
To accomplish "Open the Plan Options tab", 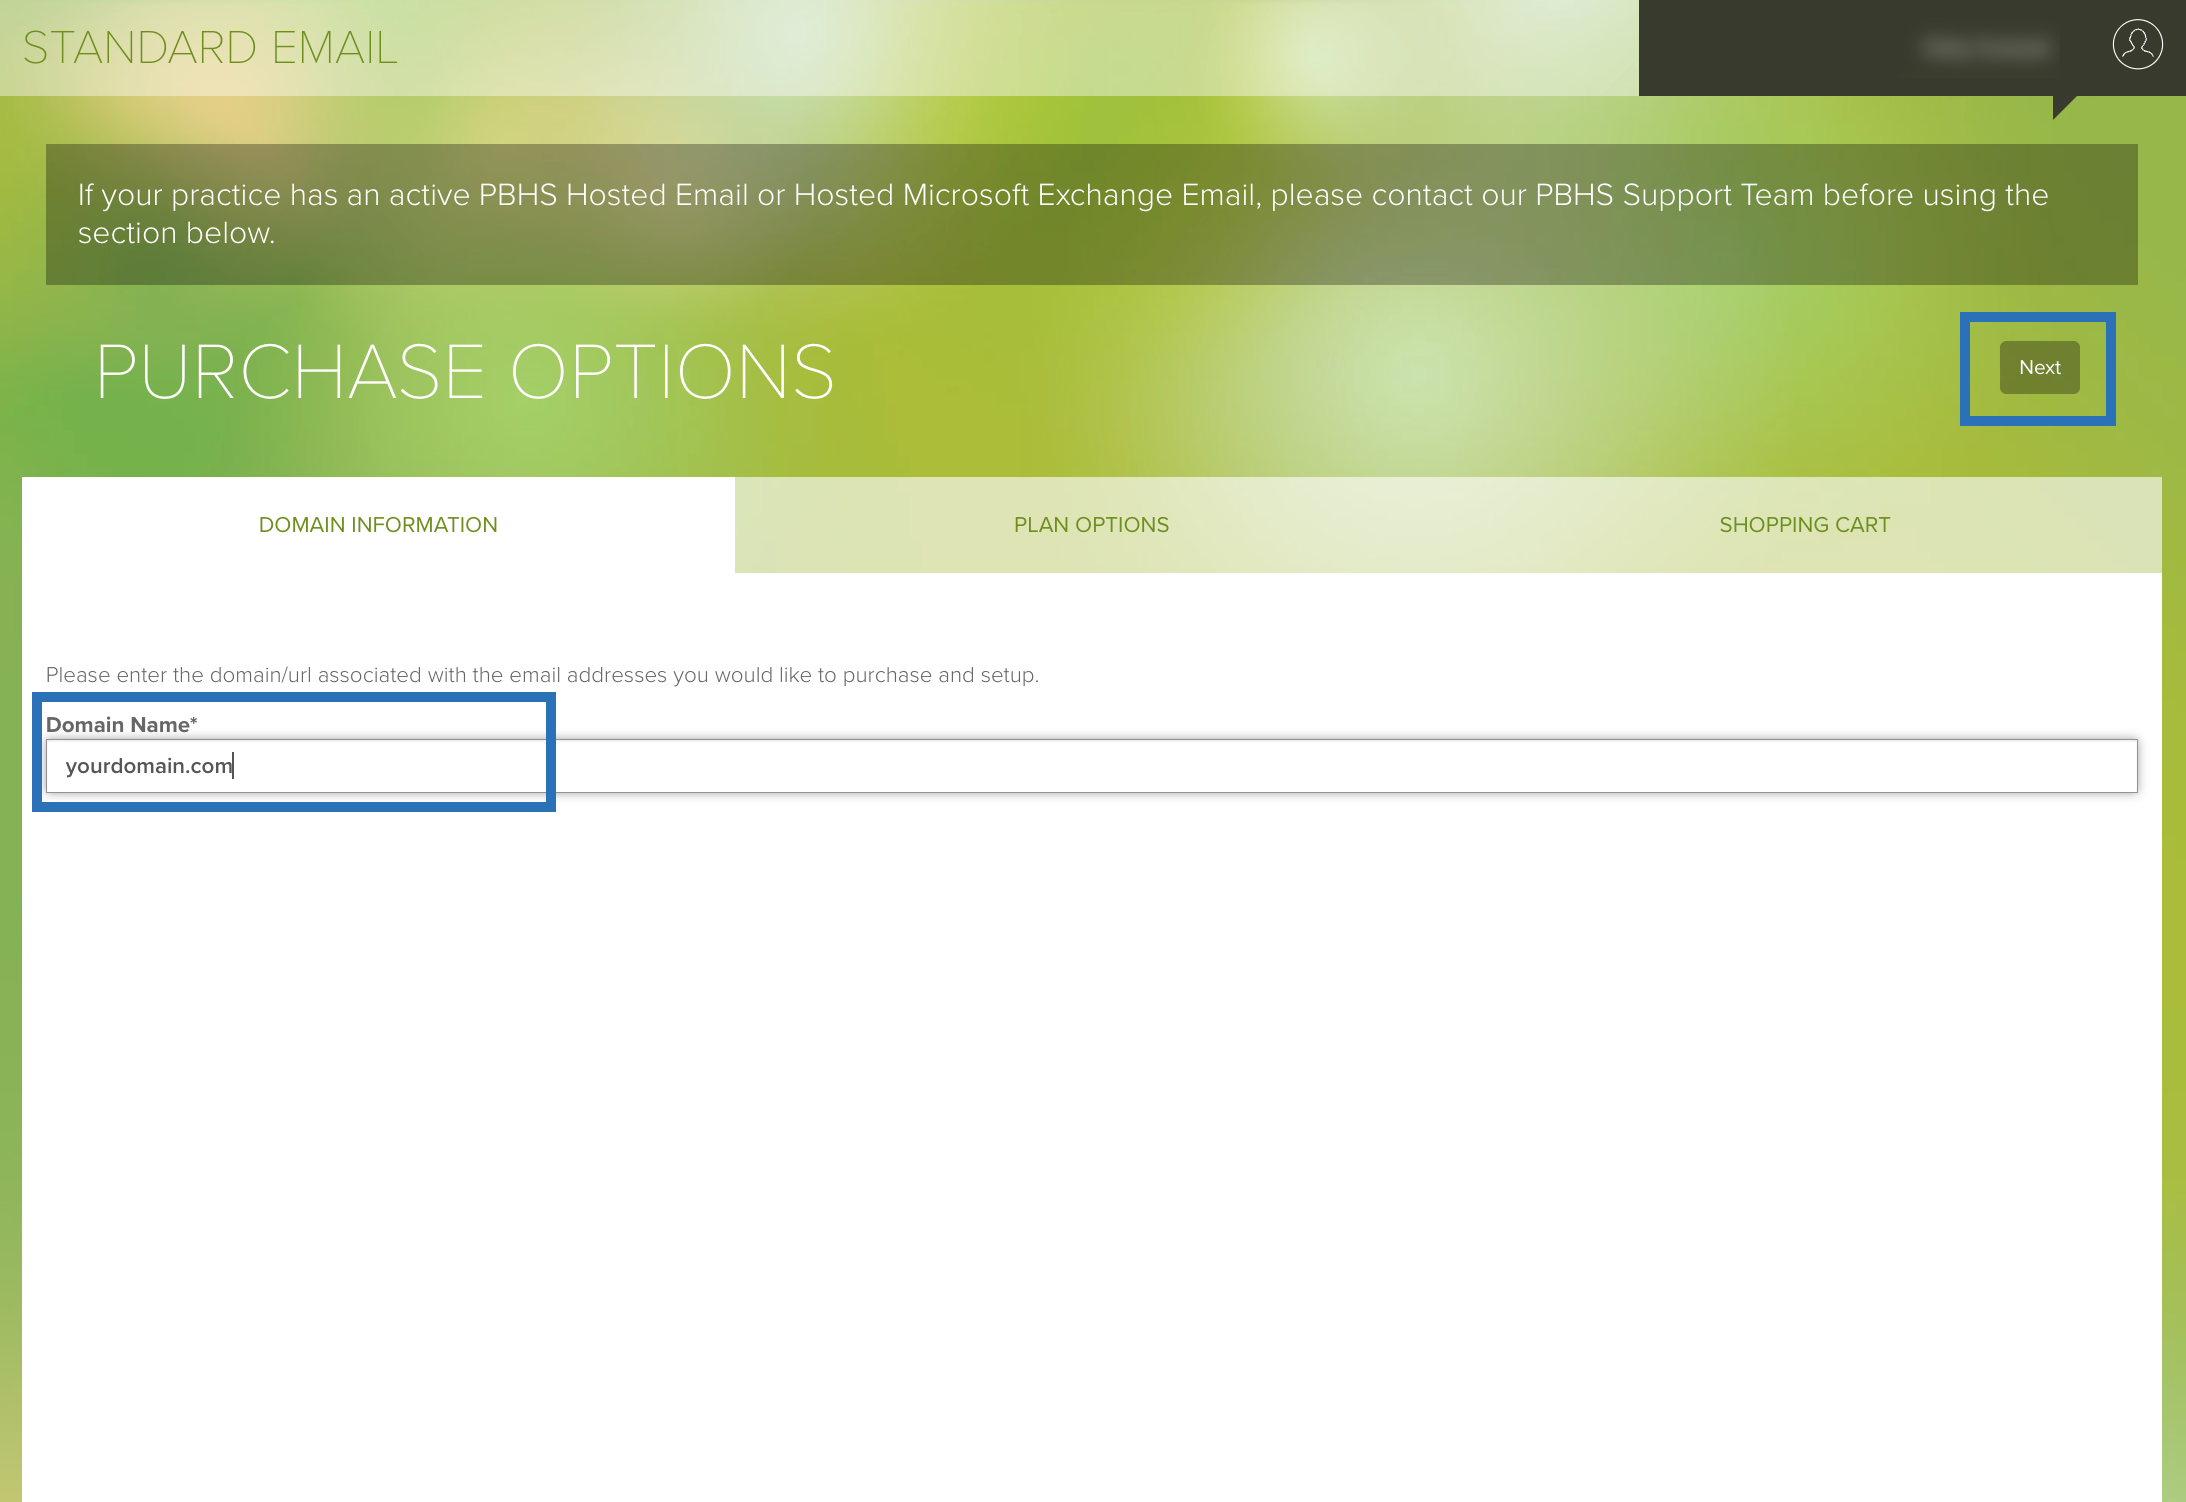I will tap(1091, 525).
